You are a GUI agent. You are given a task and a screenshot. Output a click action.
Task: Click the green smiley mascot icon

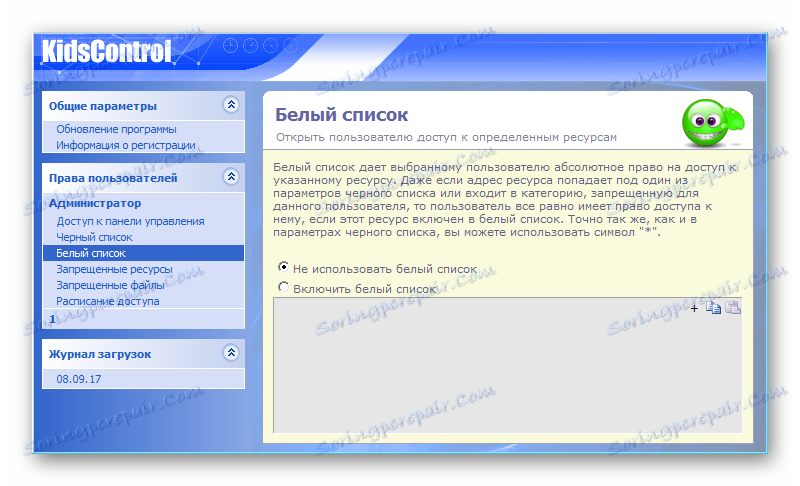(x=713, y=123)
